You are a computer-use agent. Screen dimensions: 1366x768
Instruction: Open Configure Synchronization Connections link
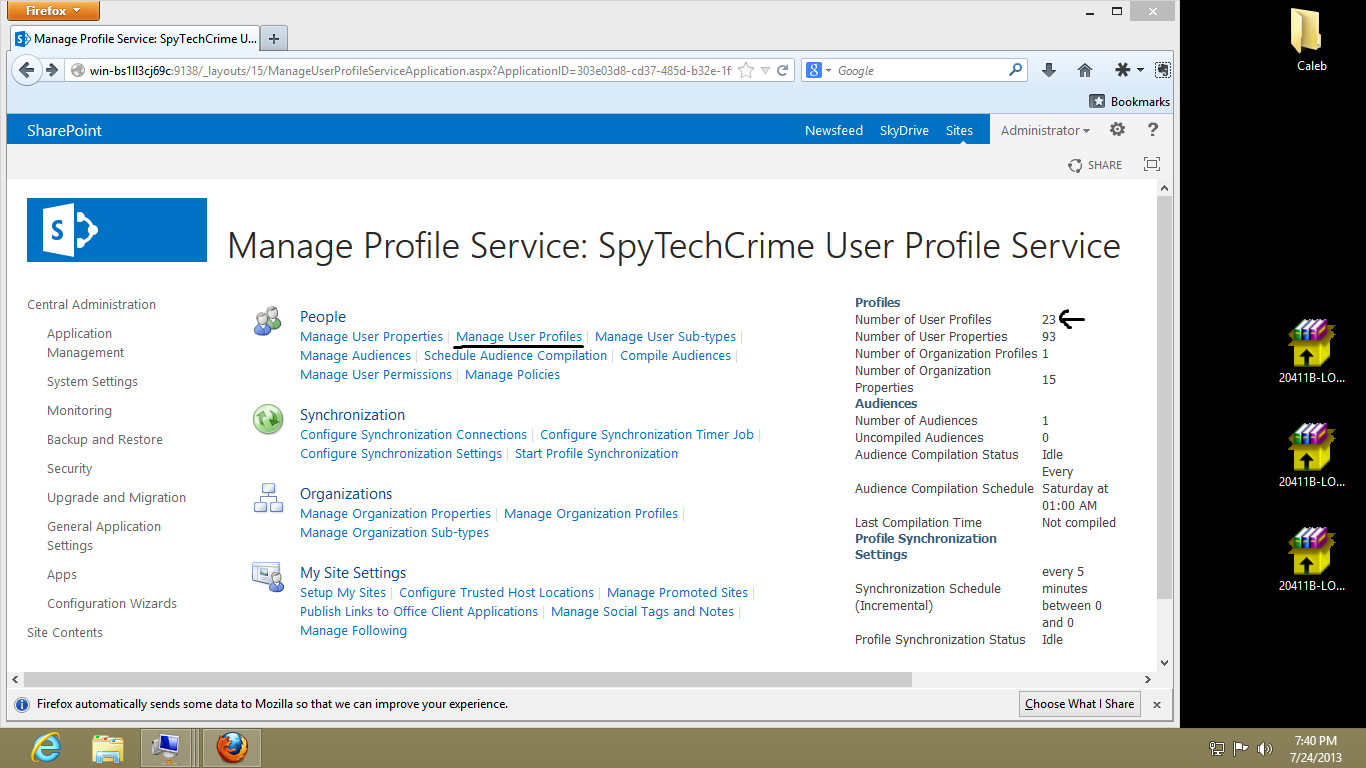pos(413,435)
